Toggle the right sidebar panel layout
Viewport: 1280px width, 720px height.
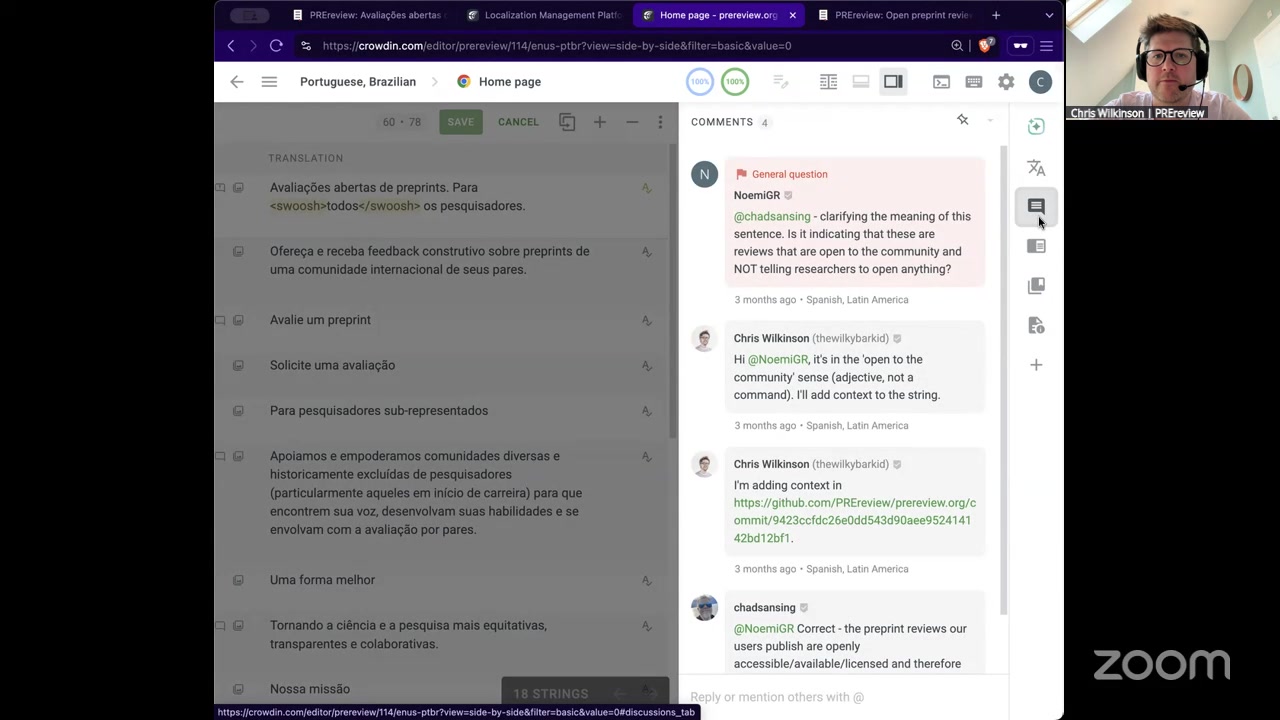[893, 82]
